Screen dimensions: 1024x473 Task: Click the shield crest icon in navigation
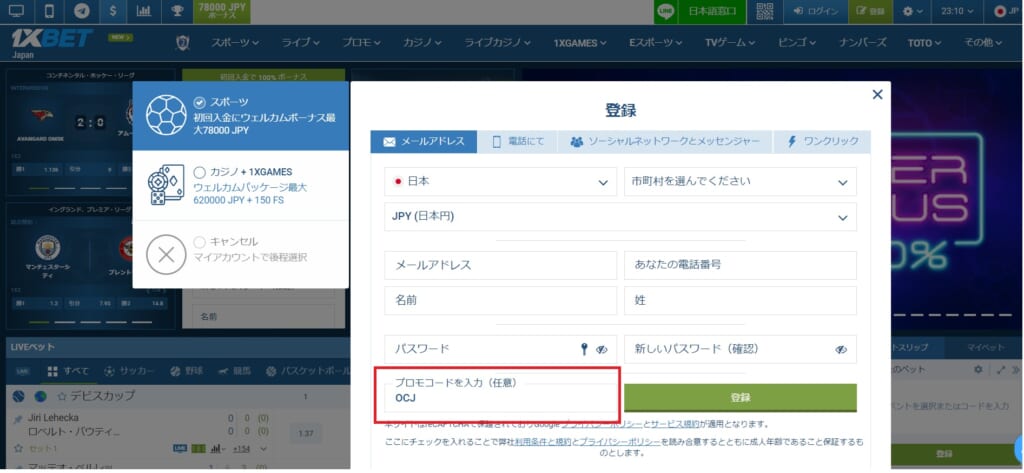[x=184, y=42]
